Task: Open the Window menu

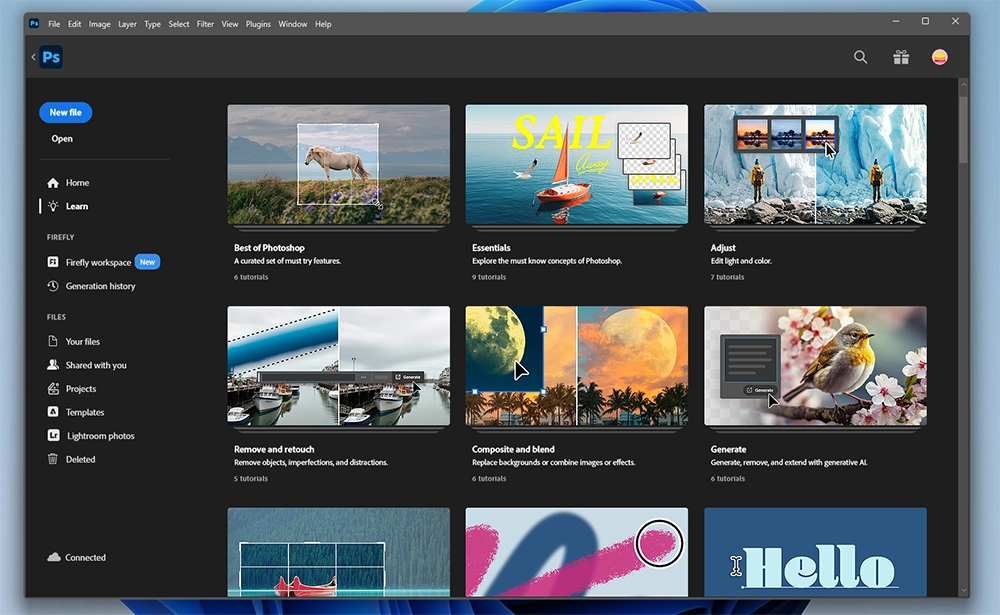Action: (293, 24)
